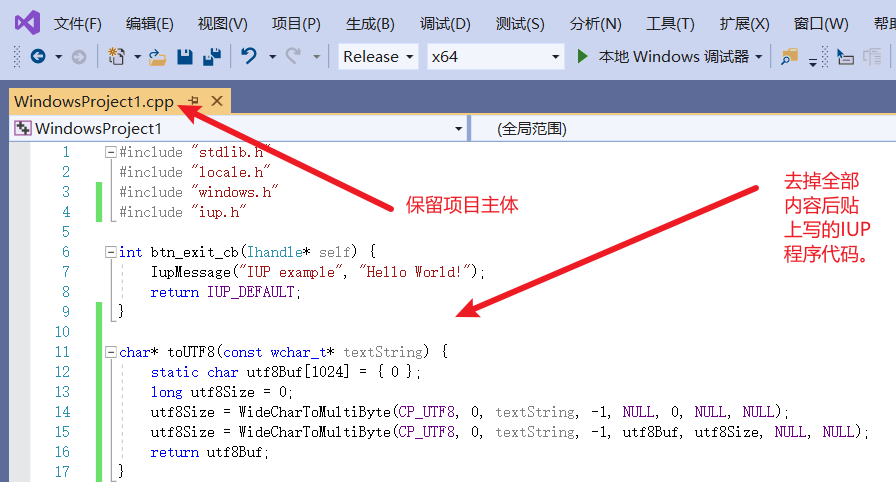Screen dimensions: 896x482
Task: Open the 生成(B) menu
Action: (370, 24)
